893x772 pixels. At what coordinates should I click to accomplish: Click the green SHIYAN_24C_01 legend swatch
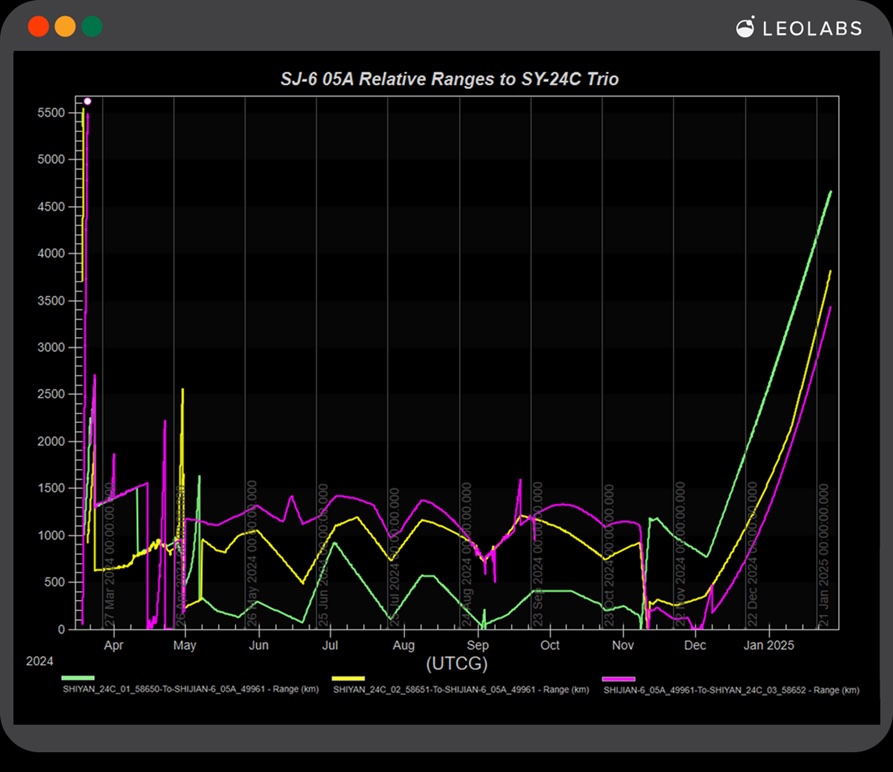click(77, 679)
